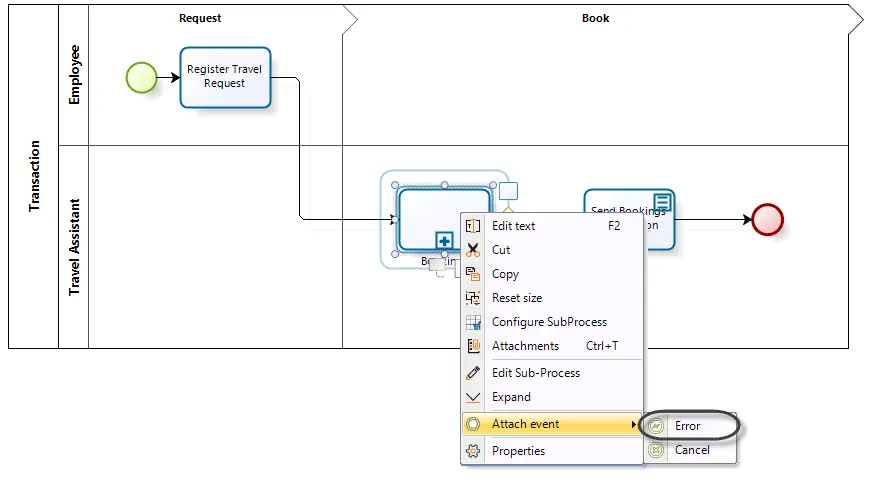Click the Cancel event icon in submenu

[656, 450]
